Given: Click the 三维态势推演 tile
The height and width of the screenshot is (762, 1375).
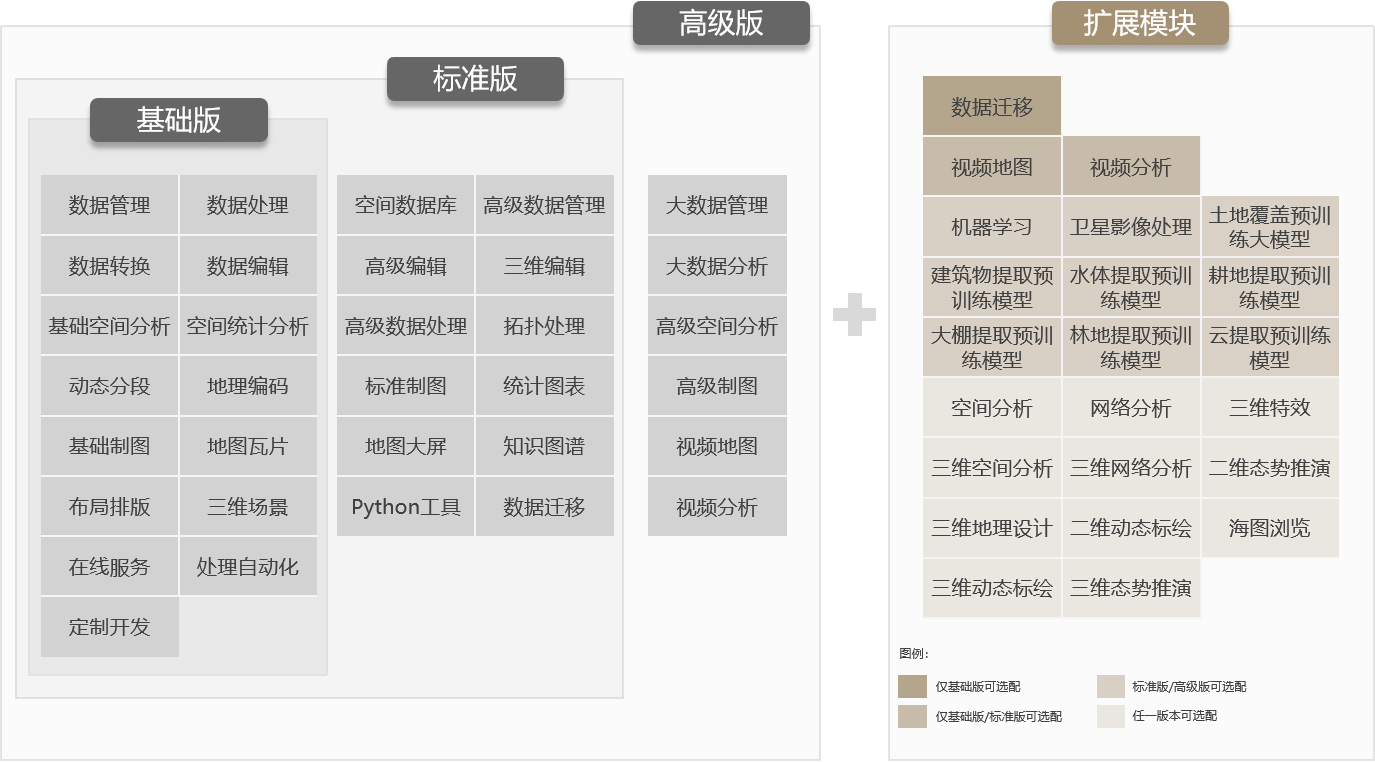Looking at the screenshot, I should [x=1130, y=588].
